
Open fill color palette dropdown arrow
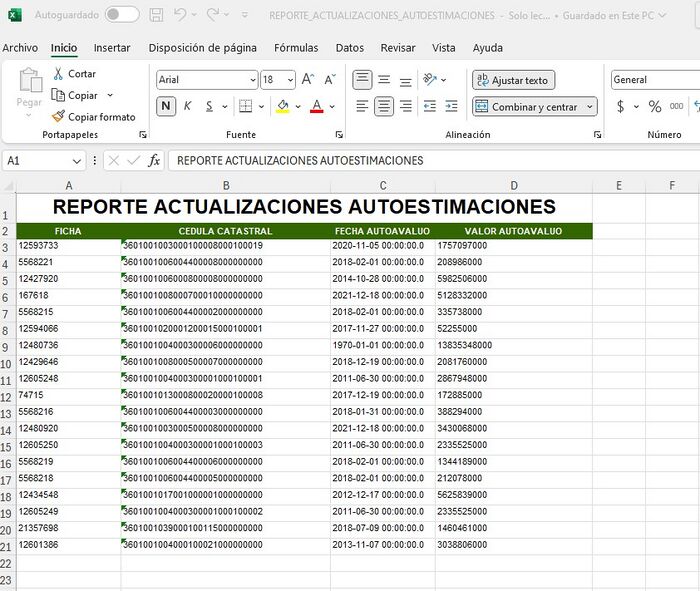tap(298, 107)
